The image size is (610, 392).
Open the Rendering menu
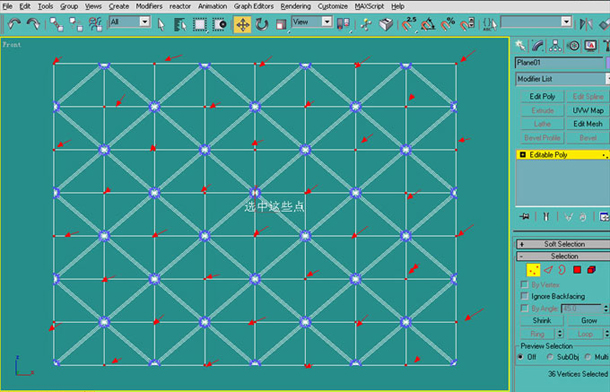coord(296,6)
